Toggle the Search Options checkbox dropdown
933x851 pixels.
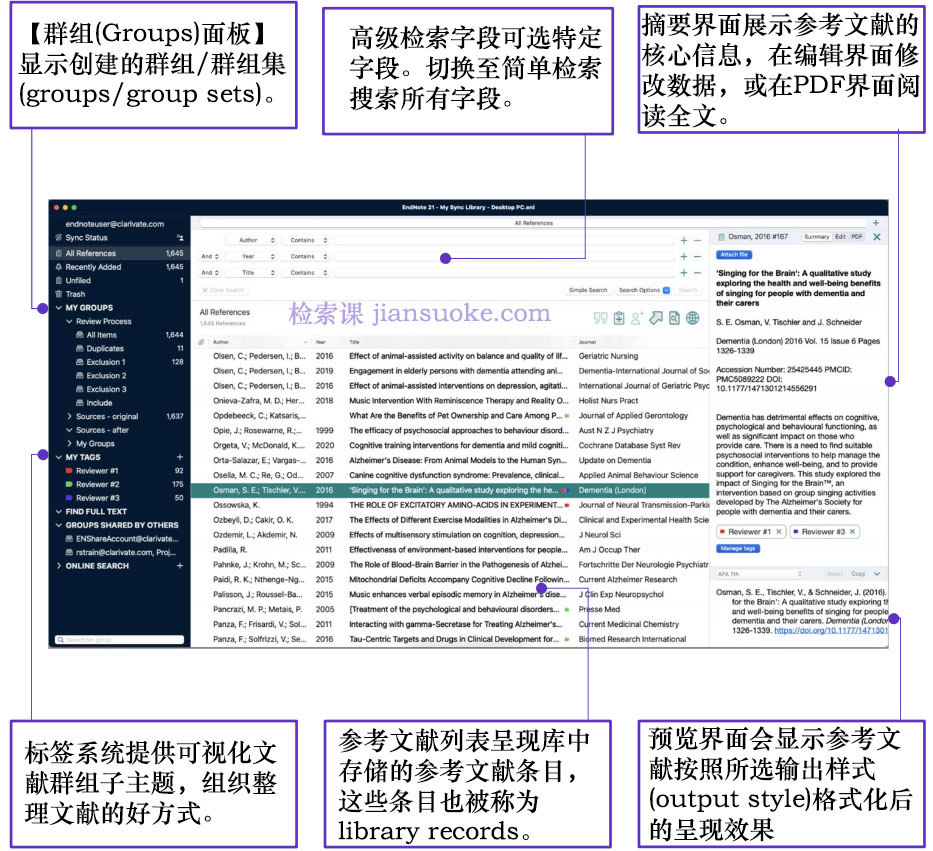click(x=666, y=290)
